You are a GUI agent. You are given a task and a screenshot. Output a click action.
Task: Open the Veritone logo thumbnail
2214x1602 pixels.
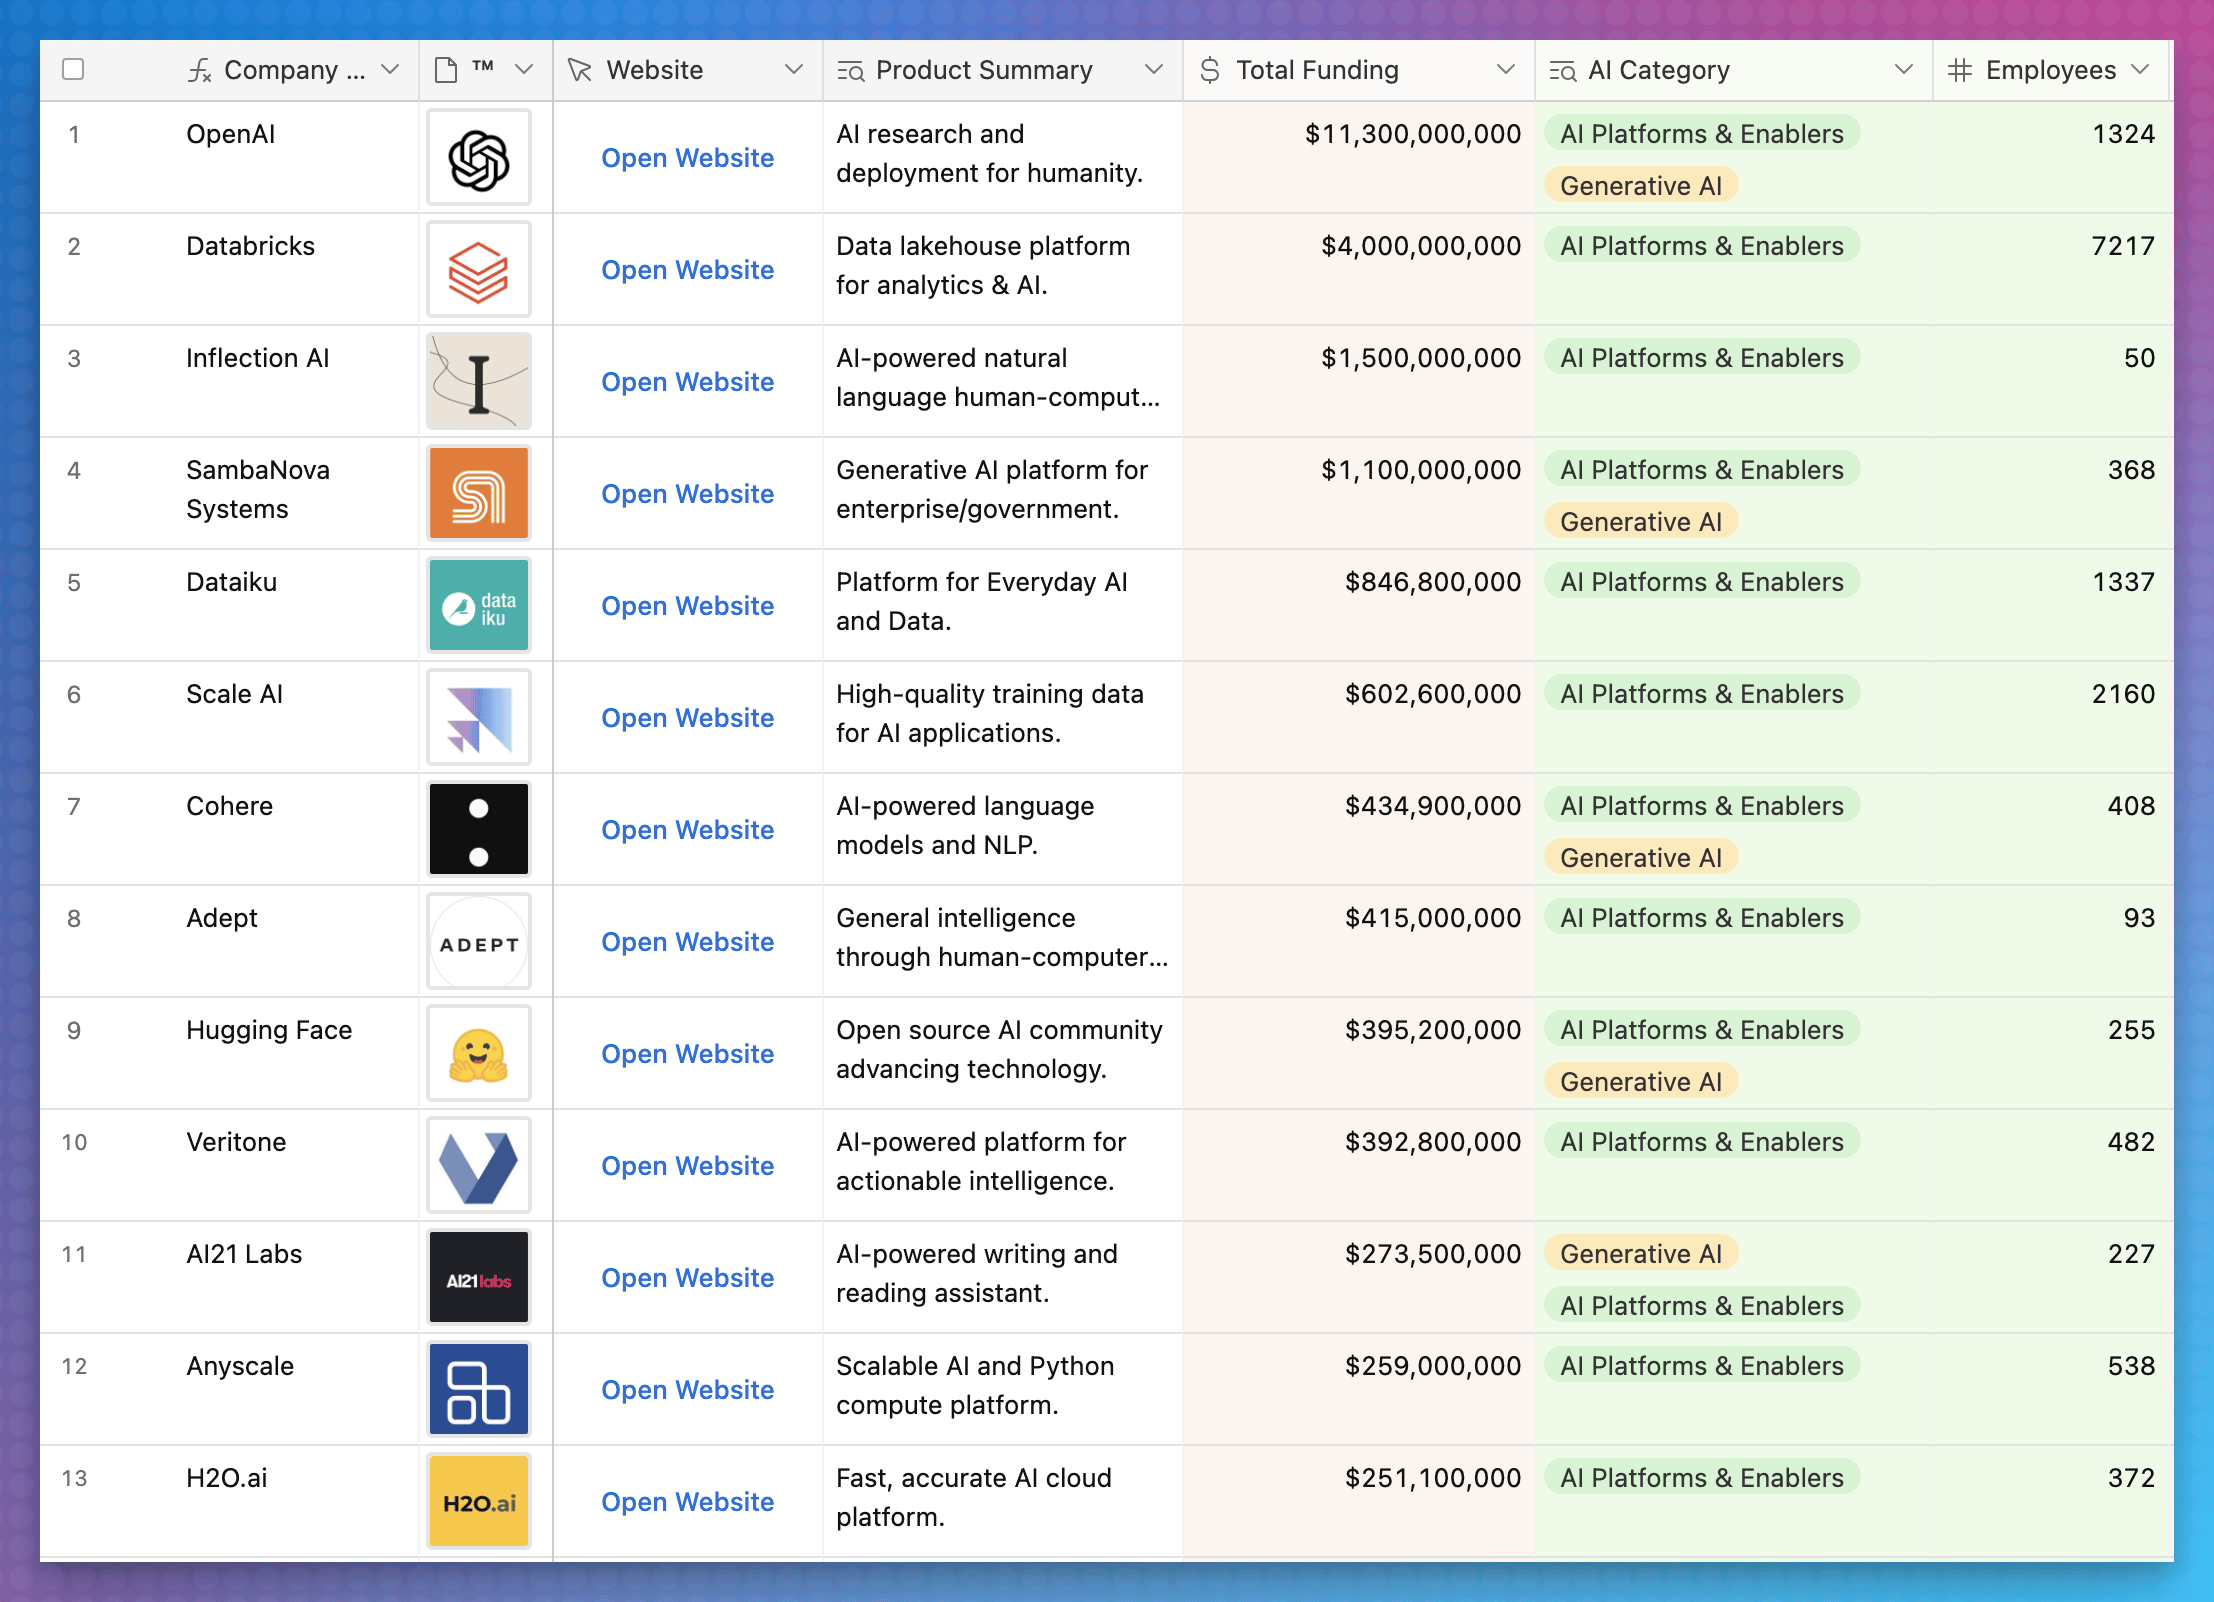pyautogui.click(x=479, y=1166)
